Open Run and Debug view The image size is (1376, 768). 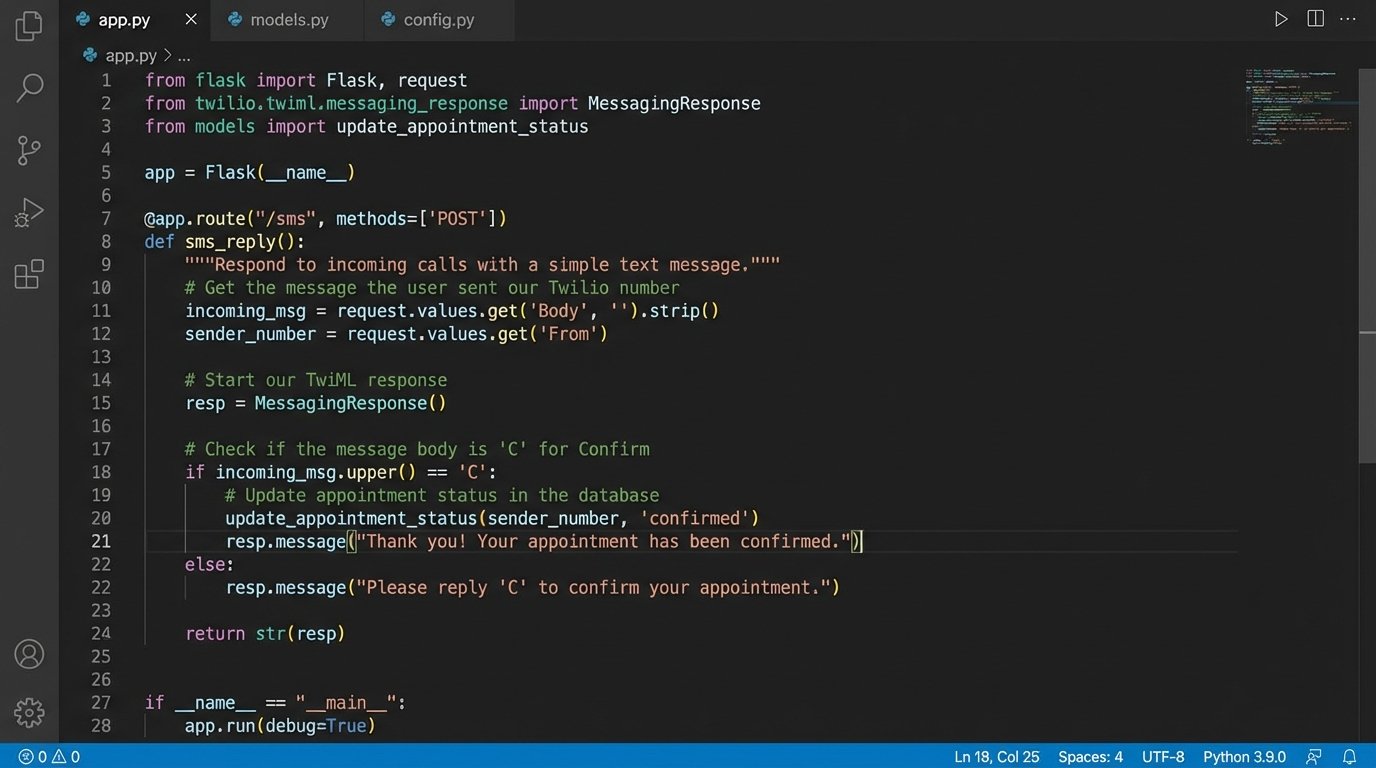tap(29, 212)
